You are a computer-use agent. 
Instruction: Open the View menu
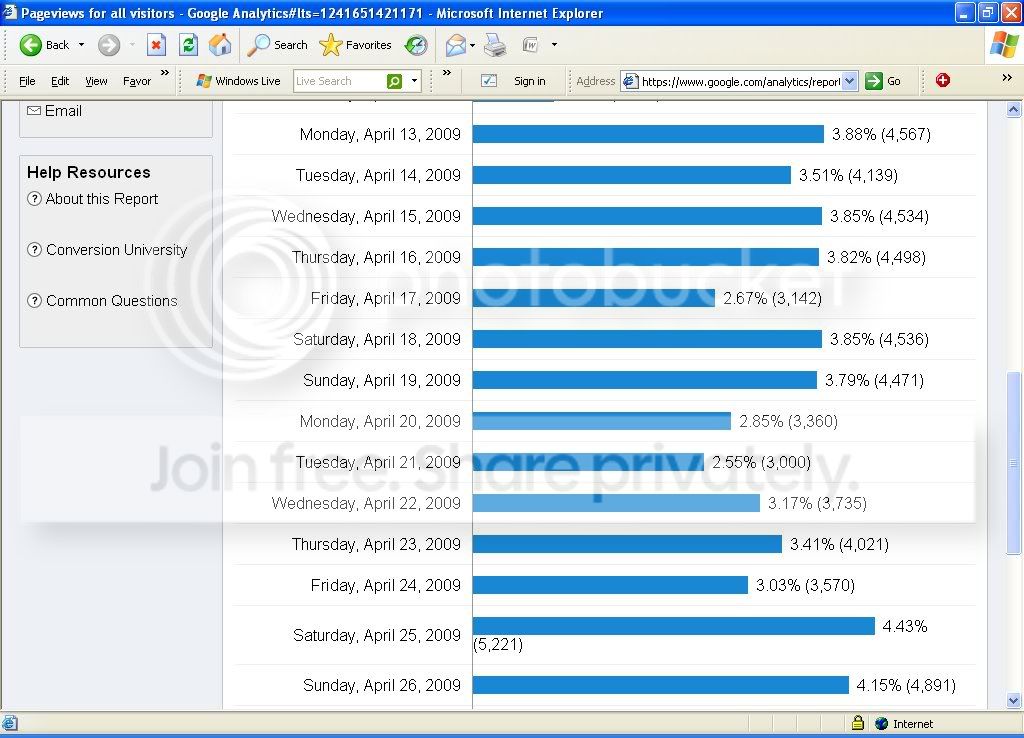coord(96,81)
